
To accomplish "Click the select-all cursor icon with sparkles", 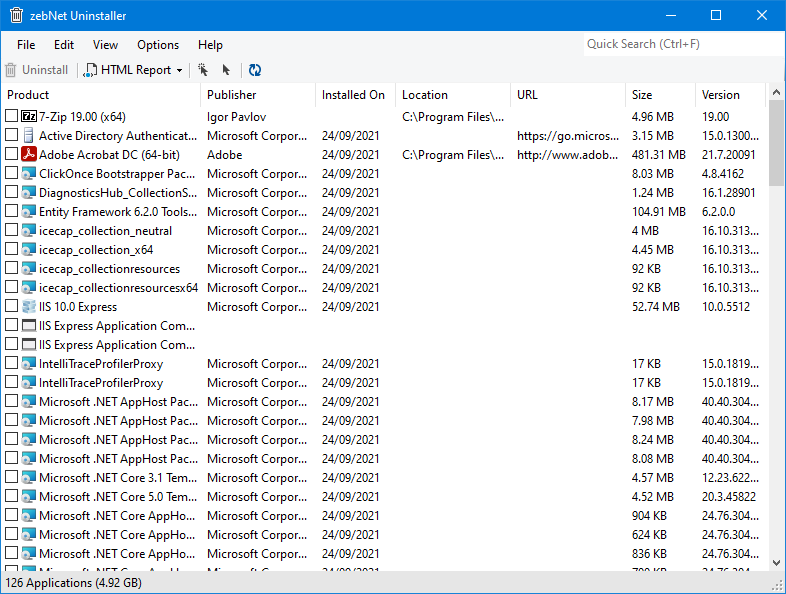I will (x=203, y=70).
